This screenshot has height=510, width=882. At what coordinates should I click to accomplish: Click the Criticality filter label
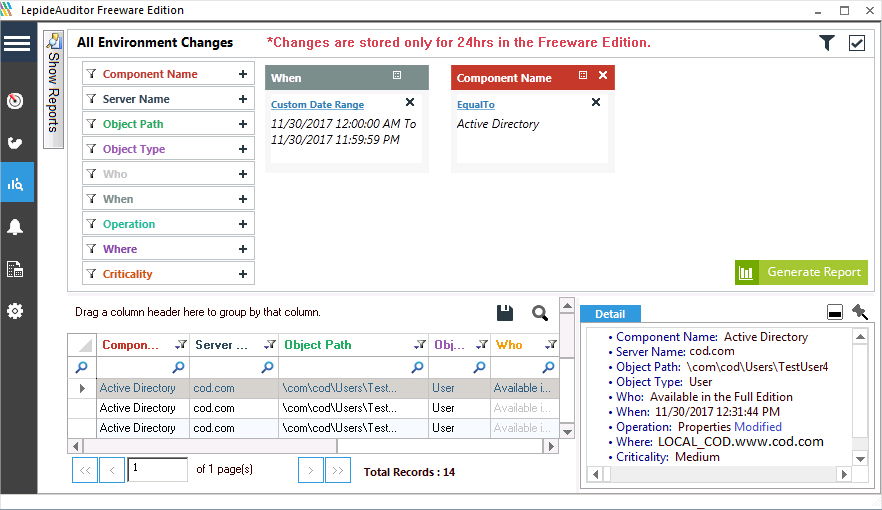coord(127,274)
